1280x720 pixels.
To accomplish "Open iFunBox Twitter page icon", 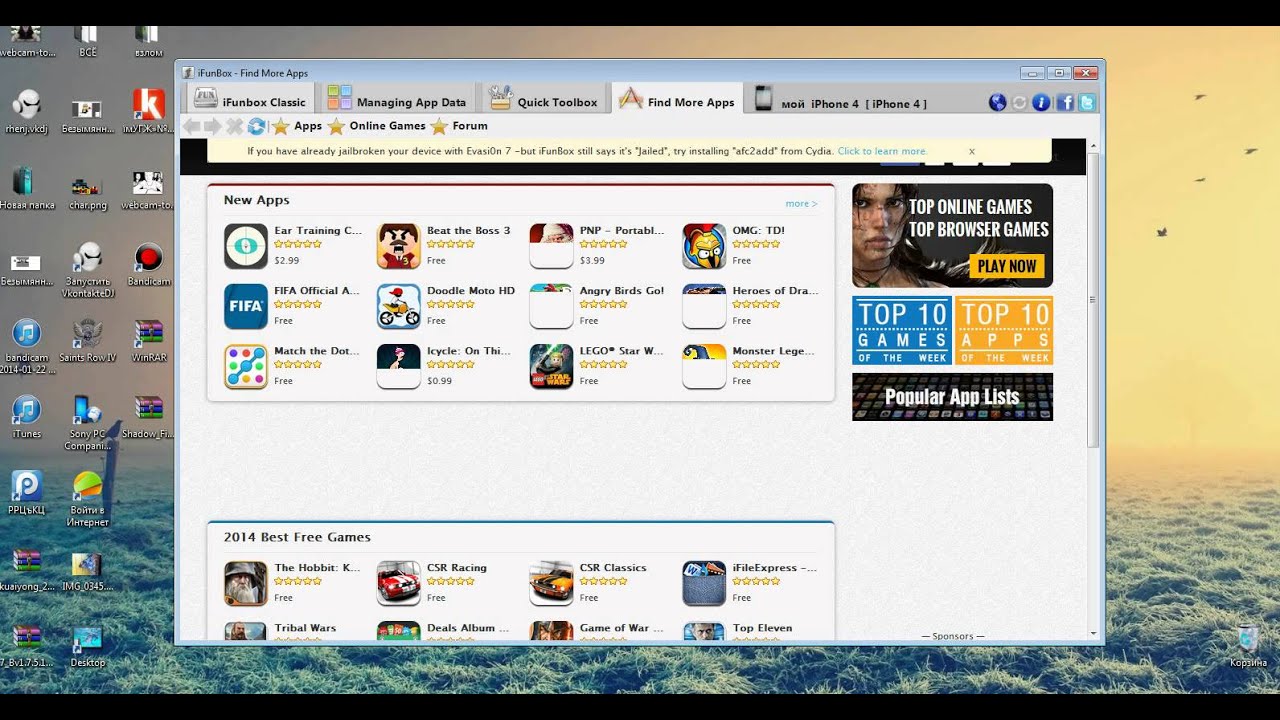I will [1087, 102].
